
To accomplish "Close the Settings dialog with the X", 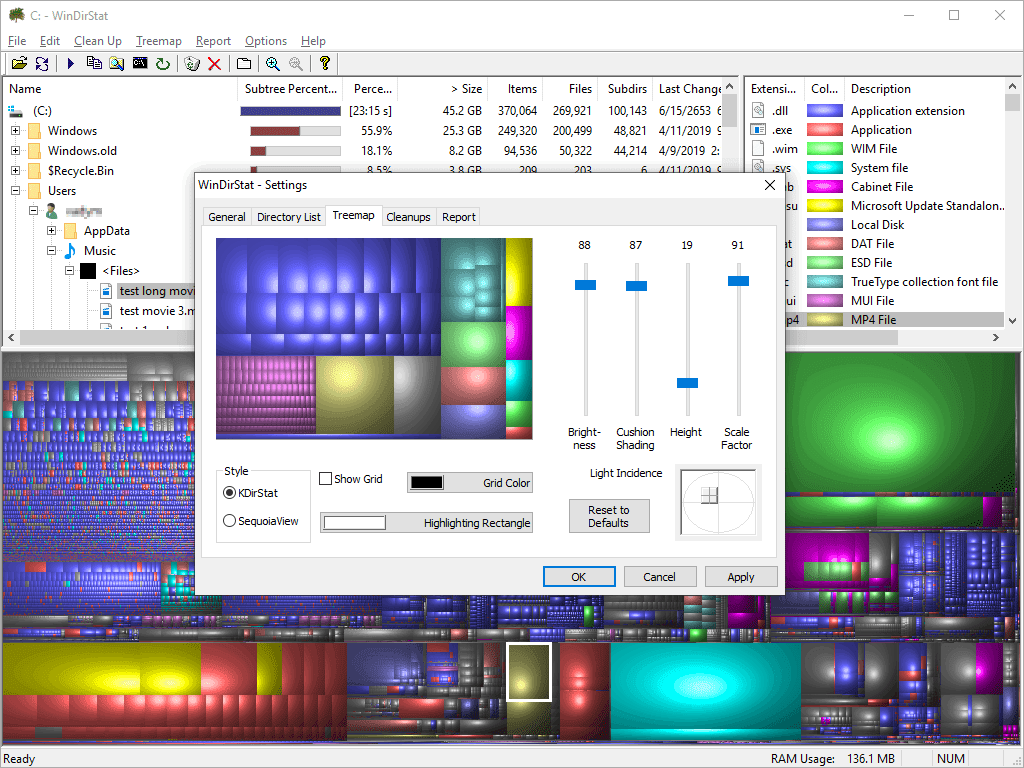I will [770, 185].
